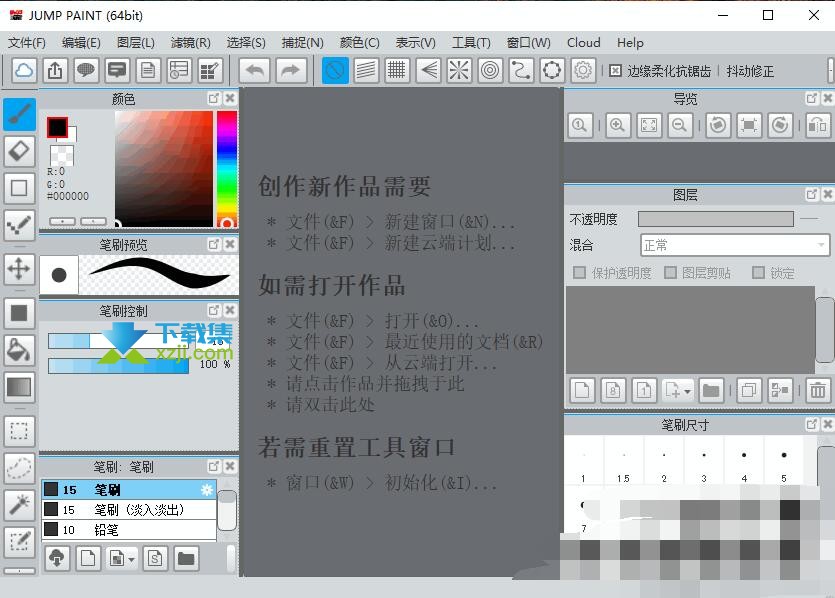Select the Pencil brush preset
The height and width of the screenshot is (598, 835).
[x=129, y=530]
